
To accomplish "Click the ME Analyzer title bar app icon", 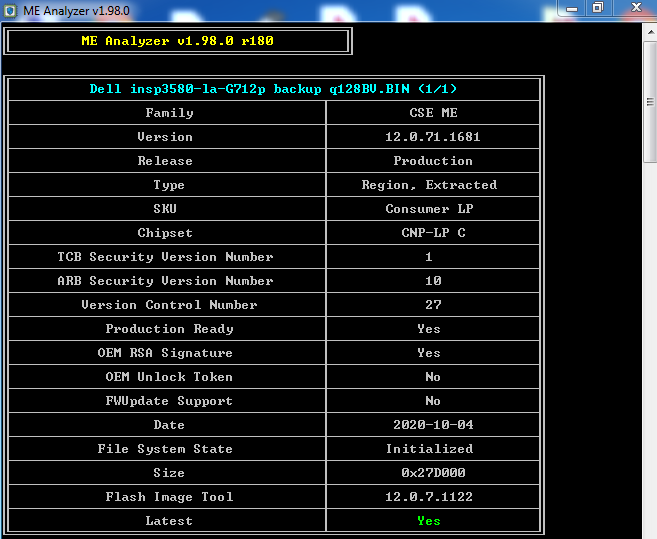I will pos(10,11).
